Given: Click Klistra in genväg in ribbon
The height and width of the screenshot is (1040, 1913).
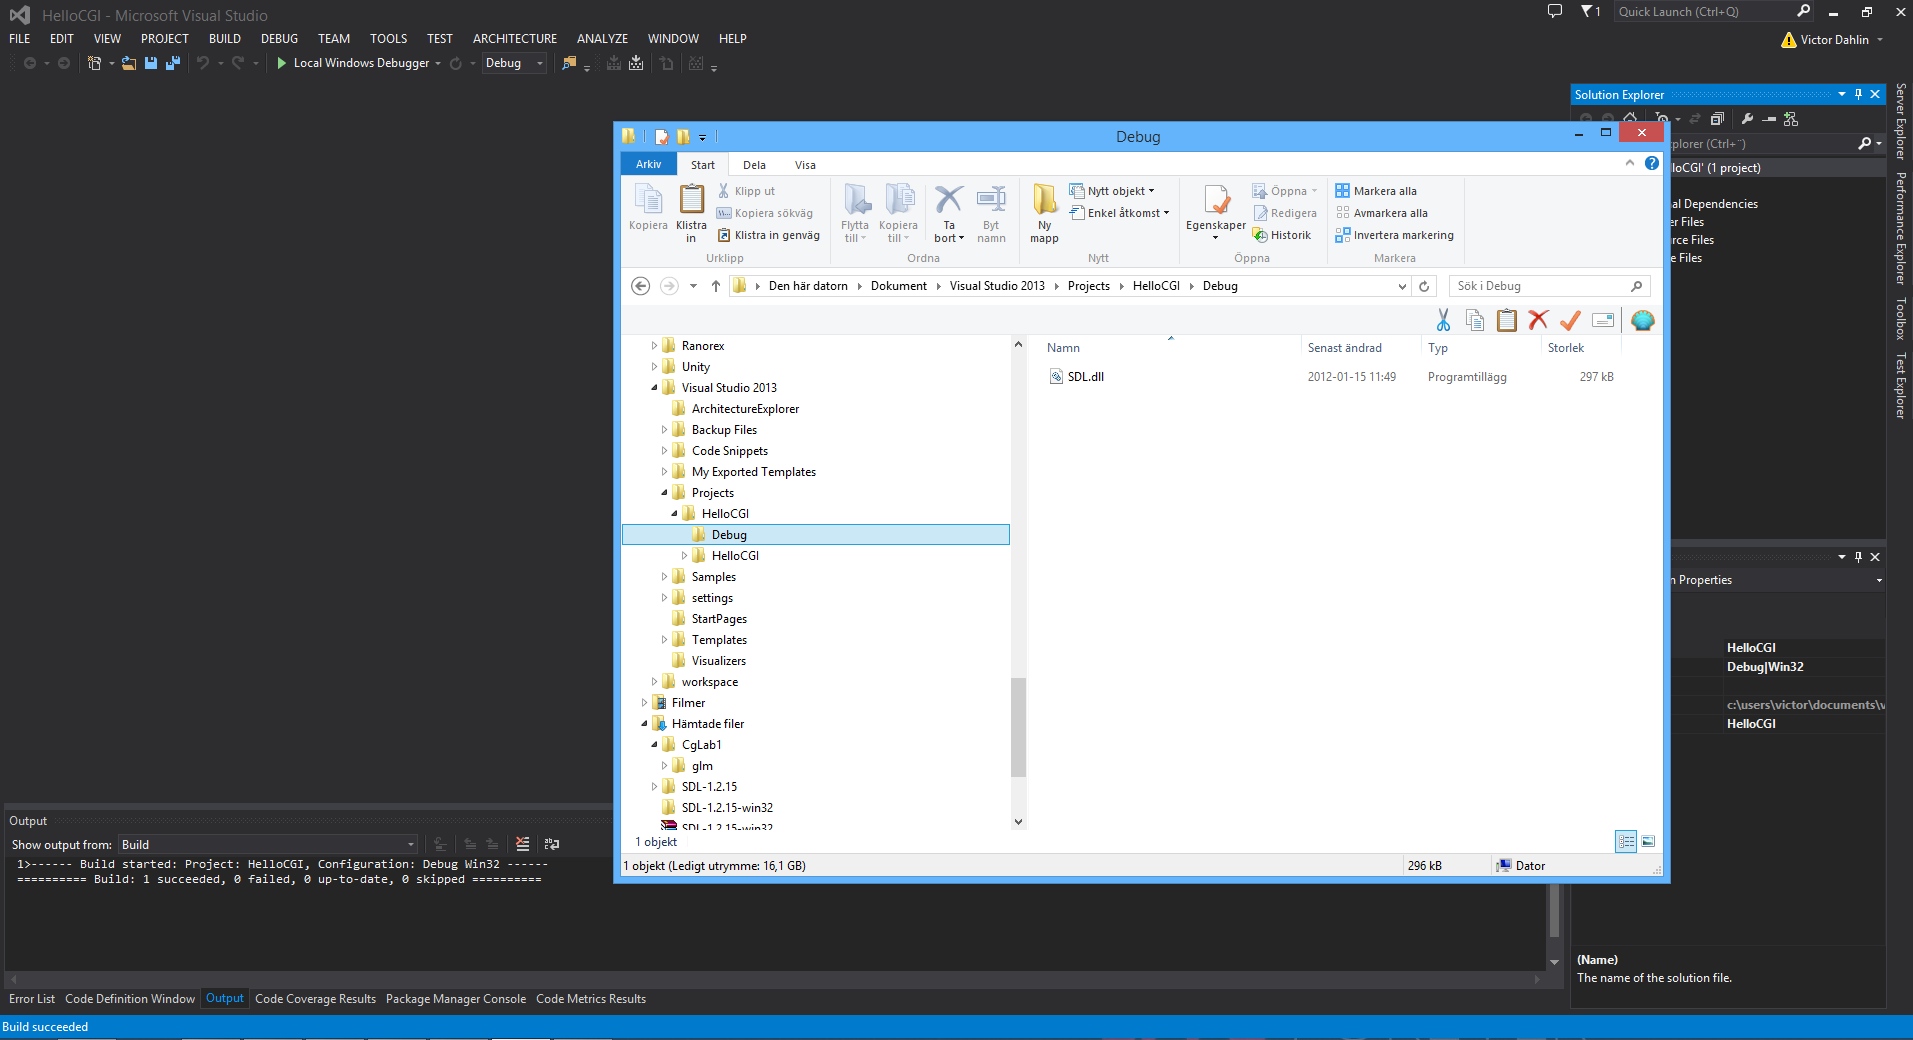Looking at the screenshot, I should (768, 235).
